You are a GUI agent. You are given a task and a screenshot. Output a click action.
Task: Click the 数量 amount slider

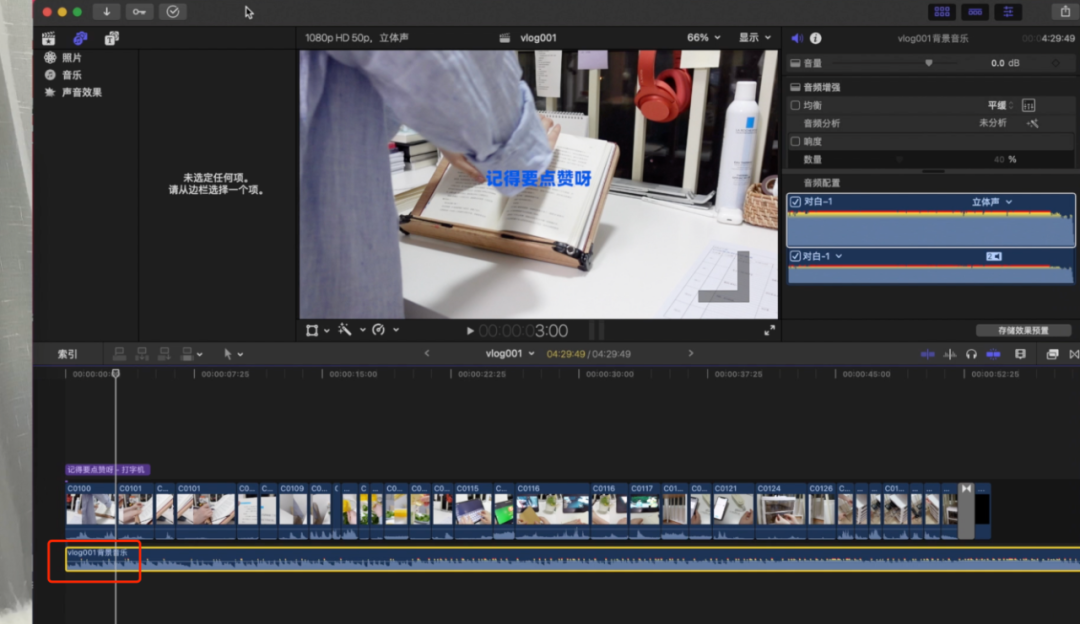(x=900, y=160)
